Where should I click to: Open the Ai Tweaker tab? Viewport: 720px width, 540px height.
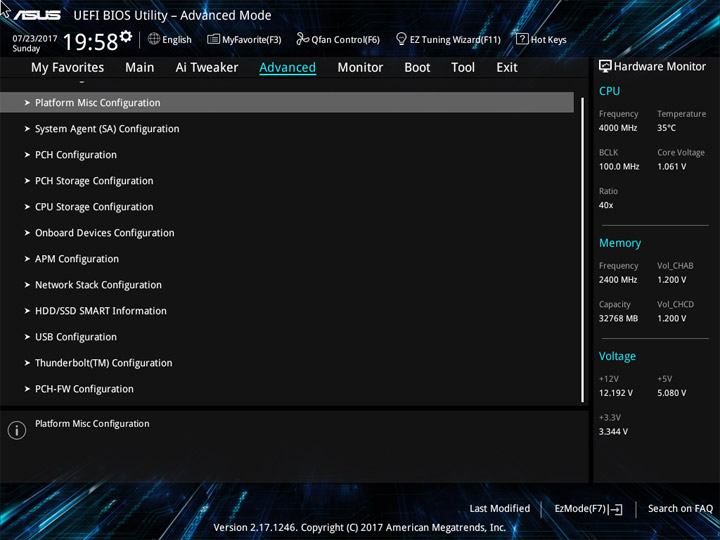point(207,68)
